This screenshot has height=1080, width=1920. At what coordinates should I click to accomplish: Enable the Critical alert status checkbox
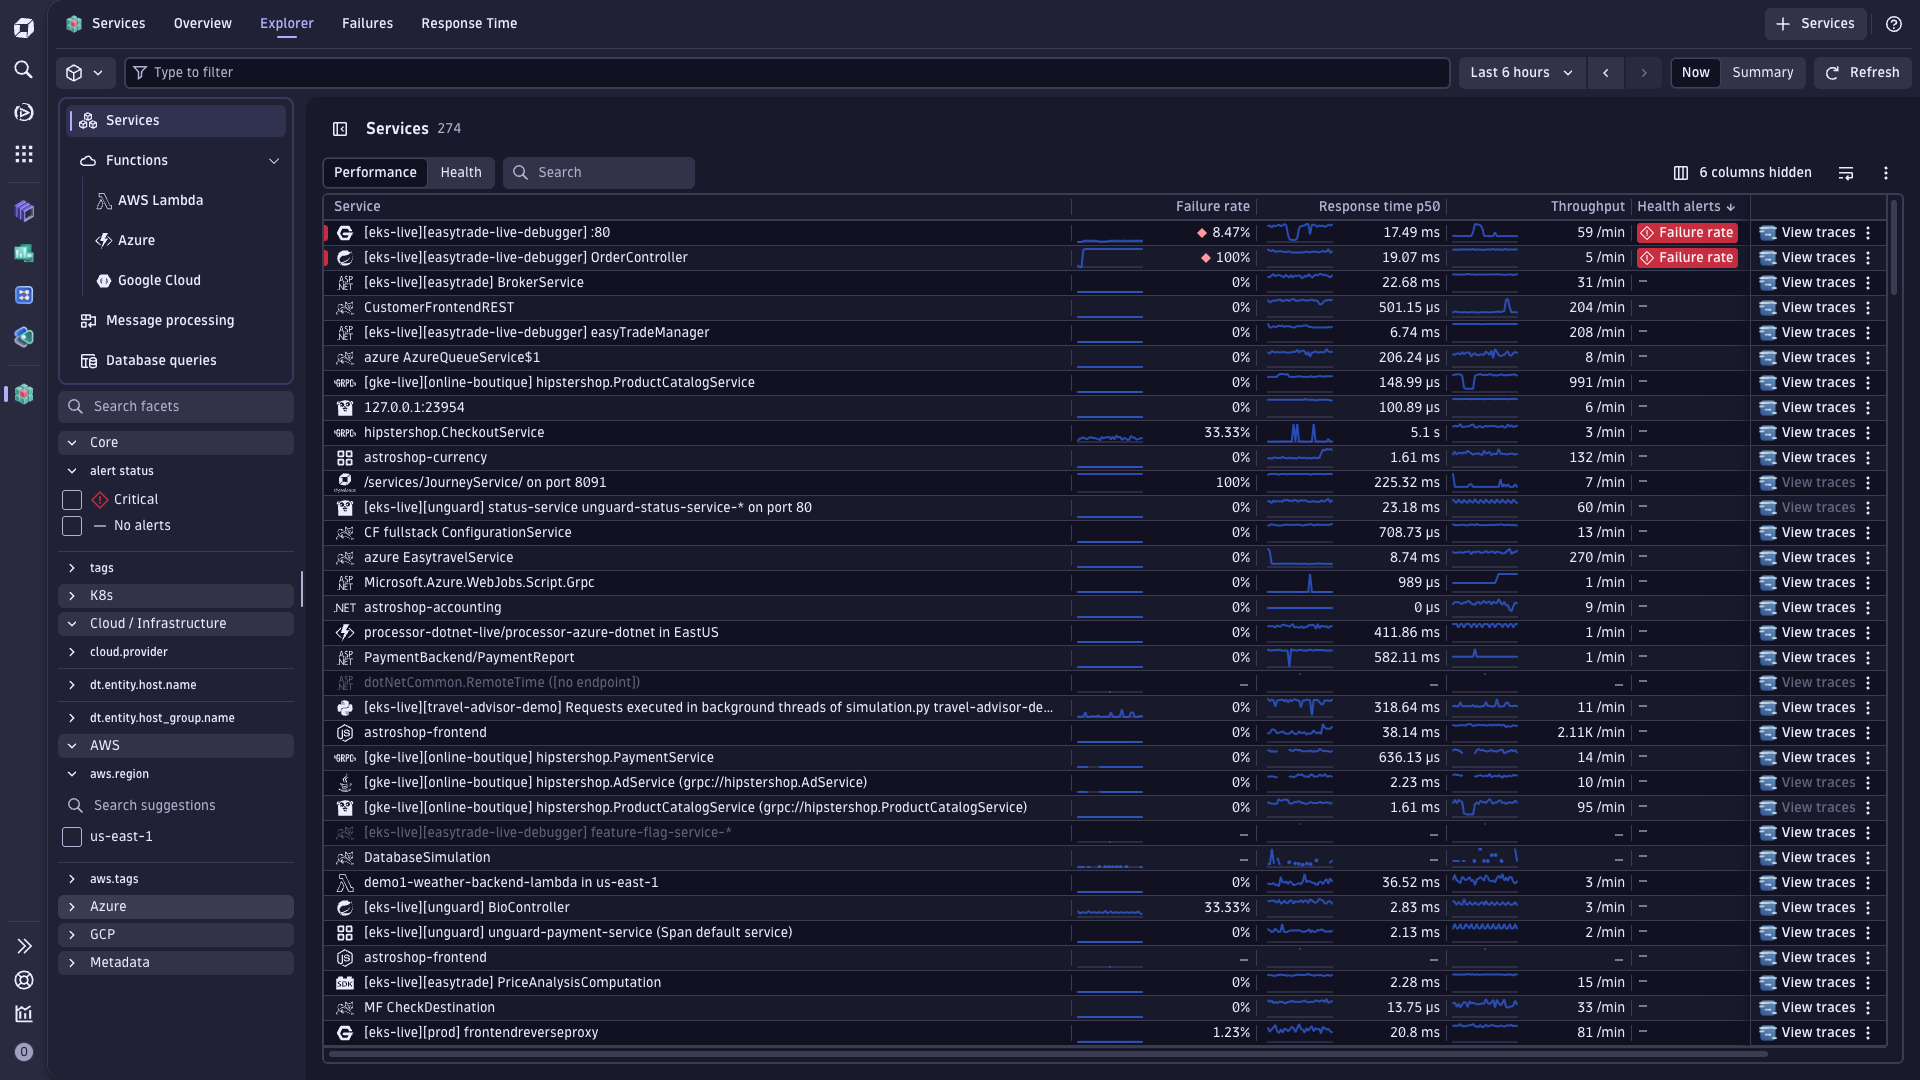(x=71, y=499)
